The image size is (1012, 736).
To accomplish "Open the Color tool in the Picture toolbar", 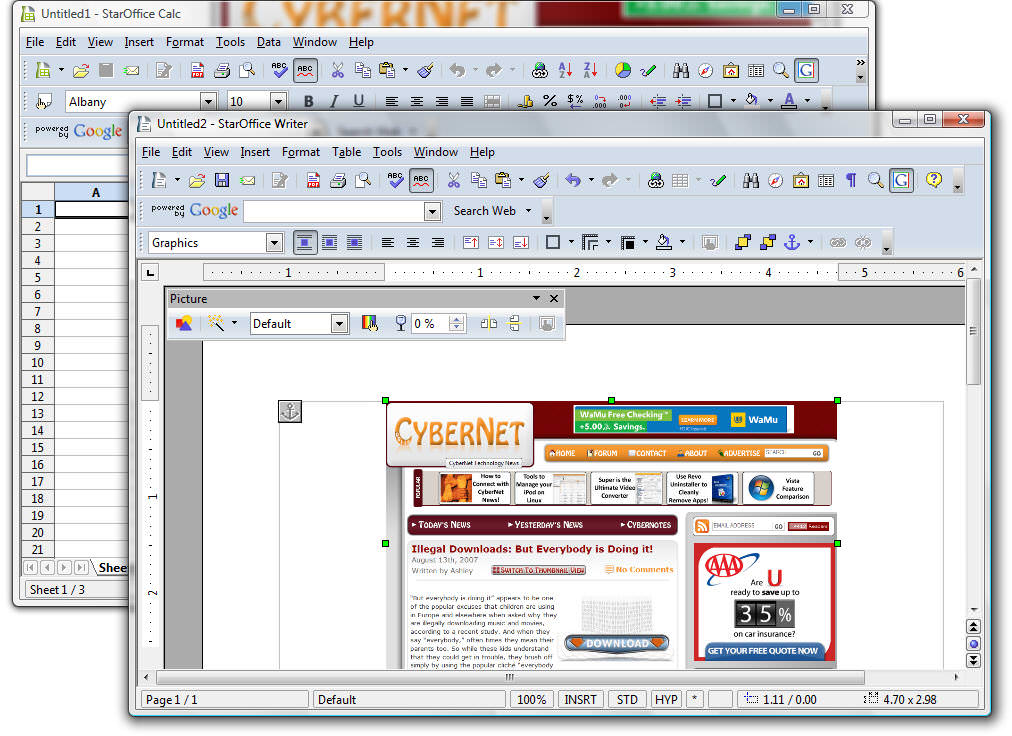I will [x=369, y=323].
